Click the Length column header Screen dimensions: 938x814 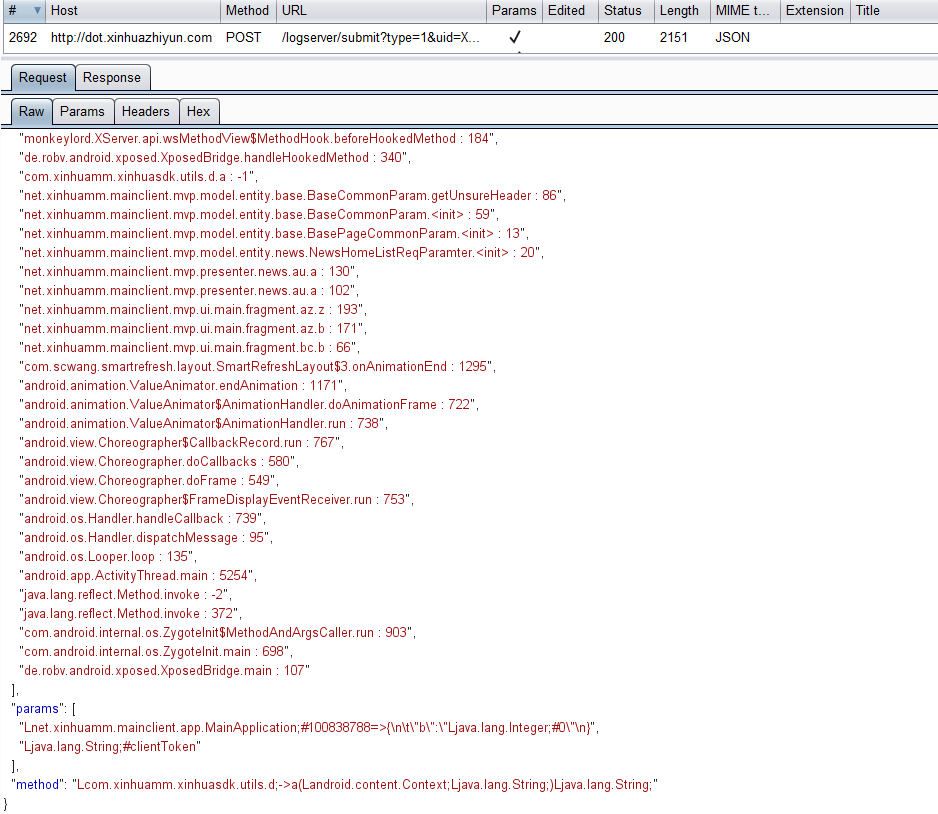tap(682, 11)
